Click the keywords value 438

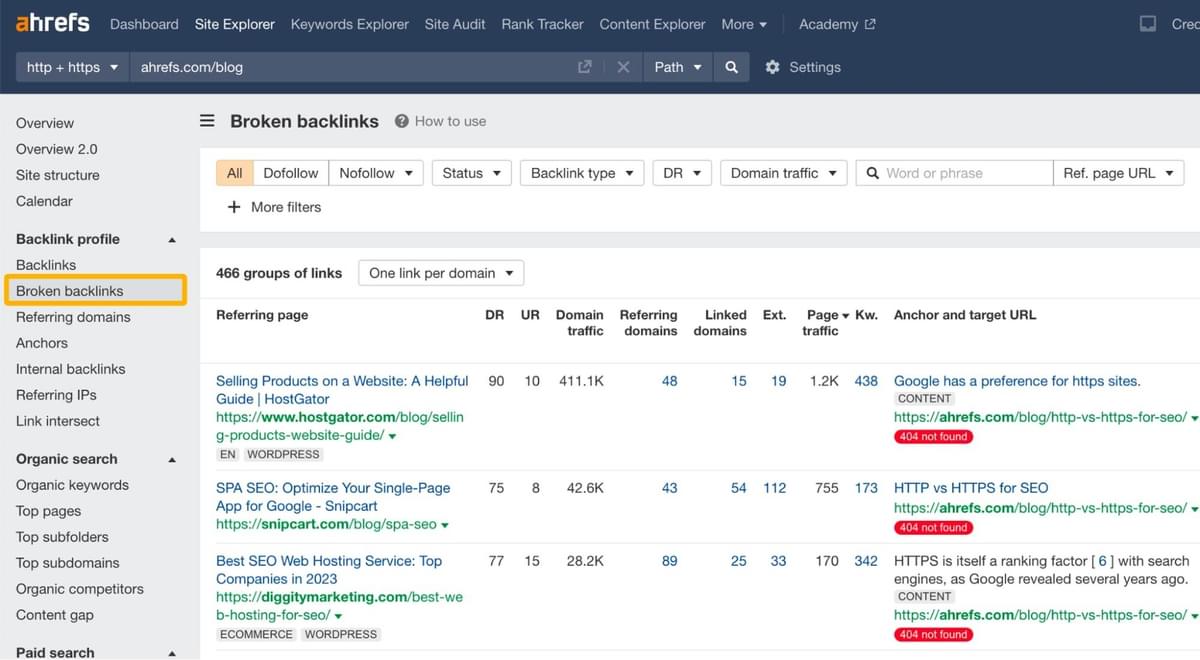(866, 381)
